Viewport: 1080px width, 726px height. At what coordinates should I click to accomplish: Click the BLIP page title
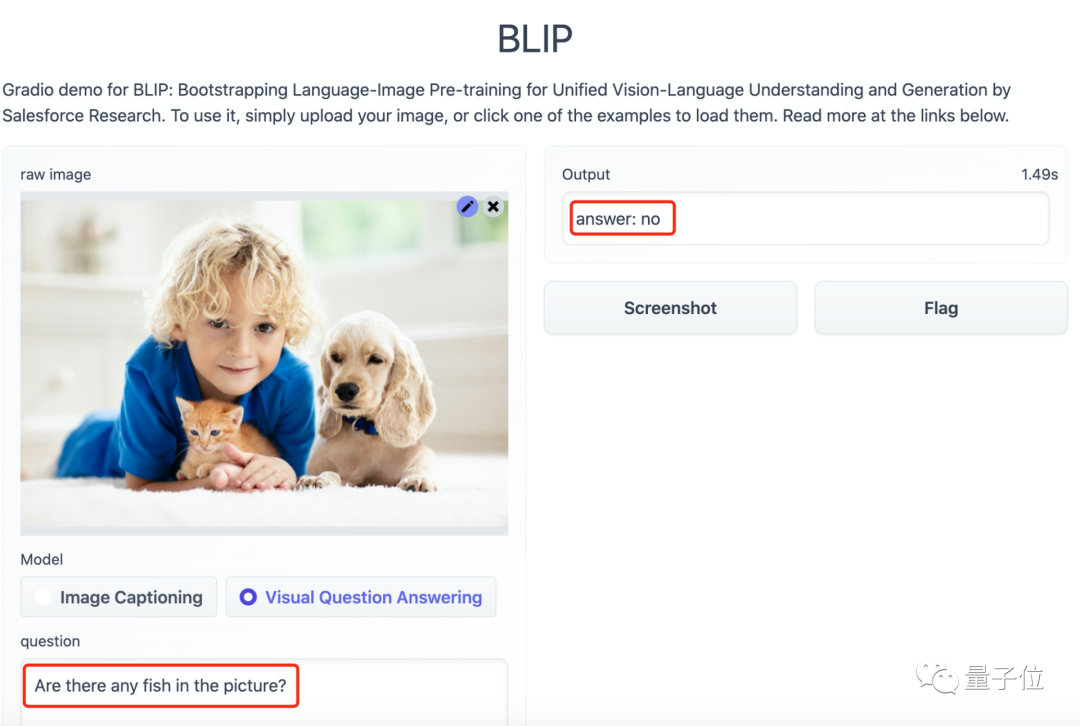click(x=535, y=39)
